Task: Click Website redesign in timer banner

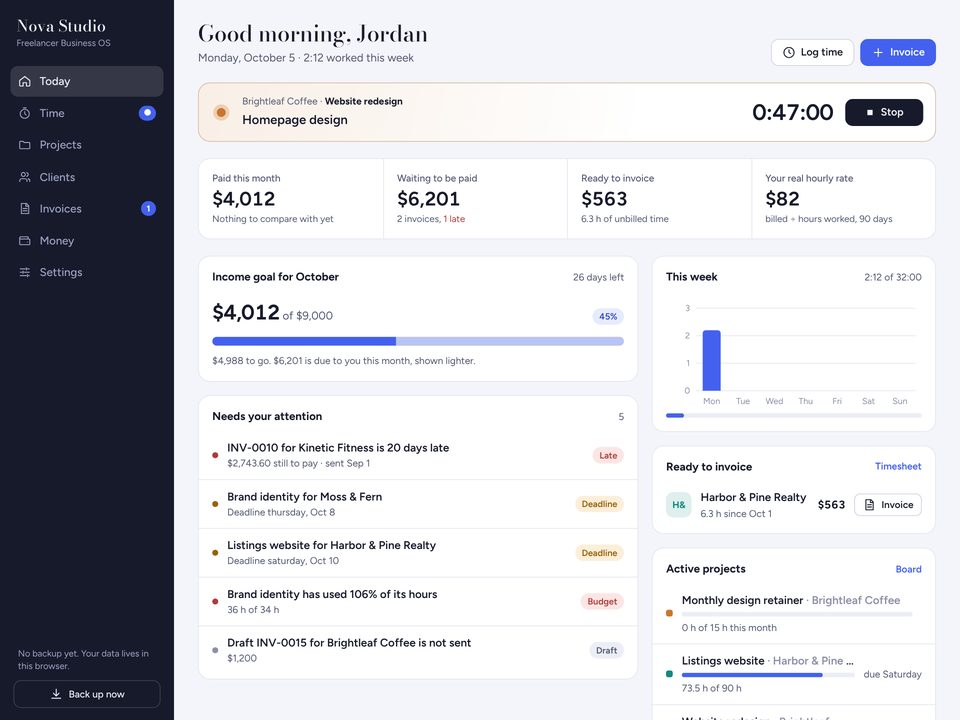Action: 363,101
